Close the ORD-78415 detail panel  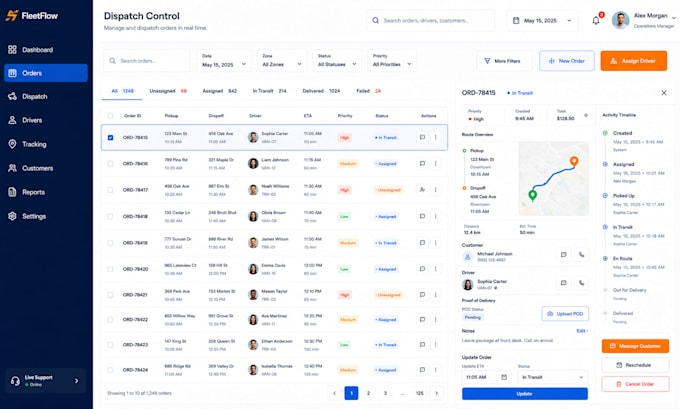tap(664, 93)
